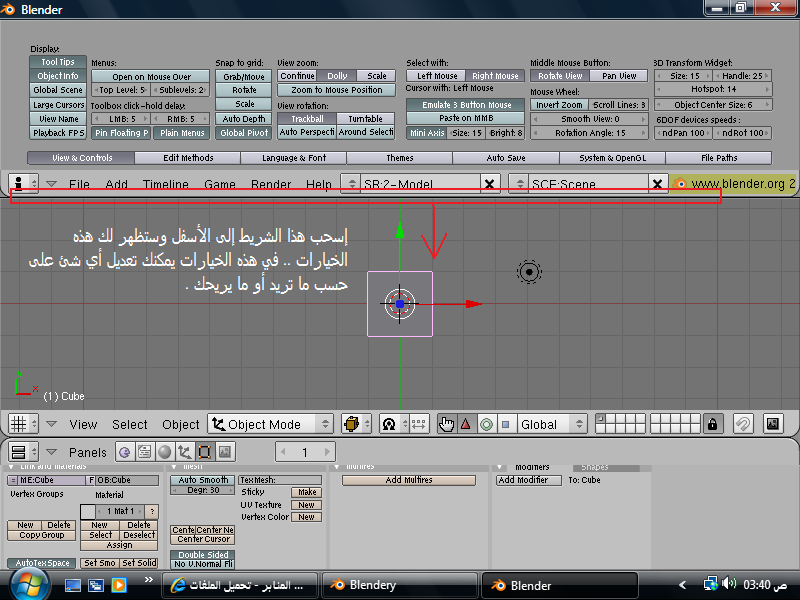The image size is (800, 600).
Task: Switch to the Editing context icon
Action: 205,452
